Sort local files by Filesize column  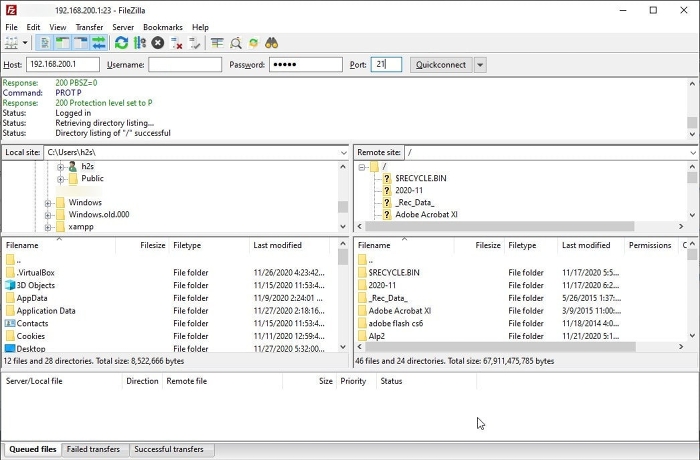click(142, 245)
